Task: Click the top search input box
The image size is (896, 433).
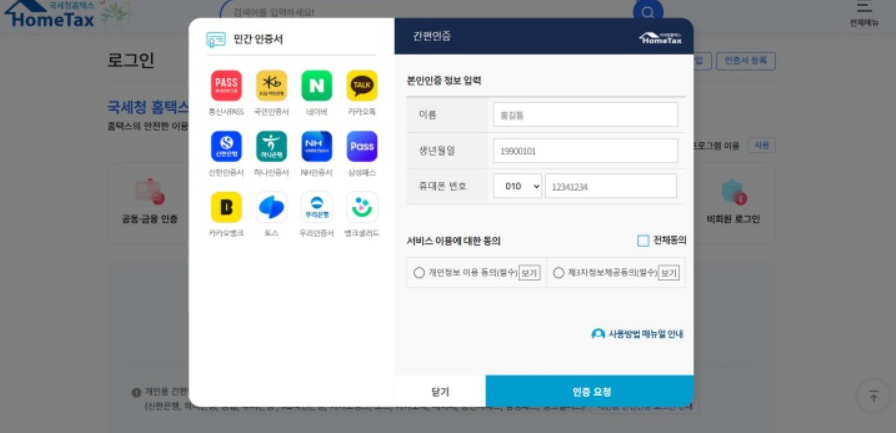Action: pos(429,12)
